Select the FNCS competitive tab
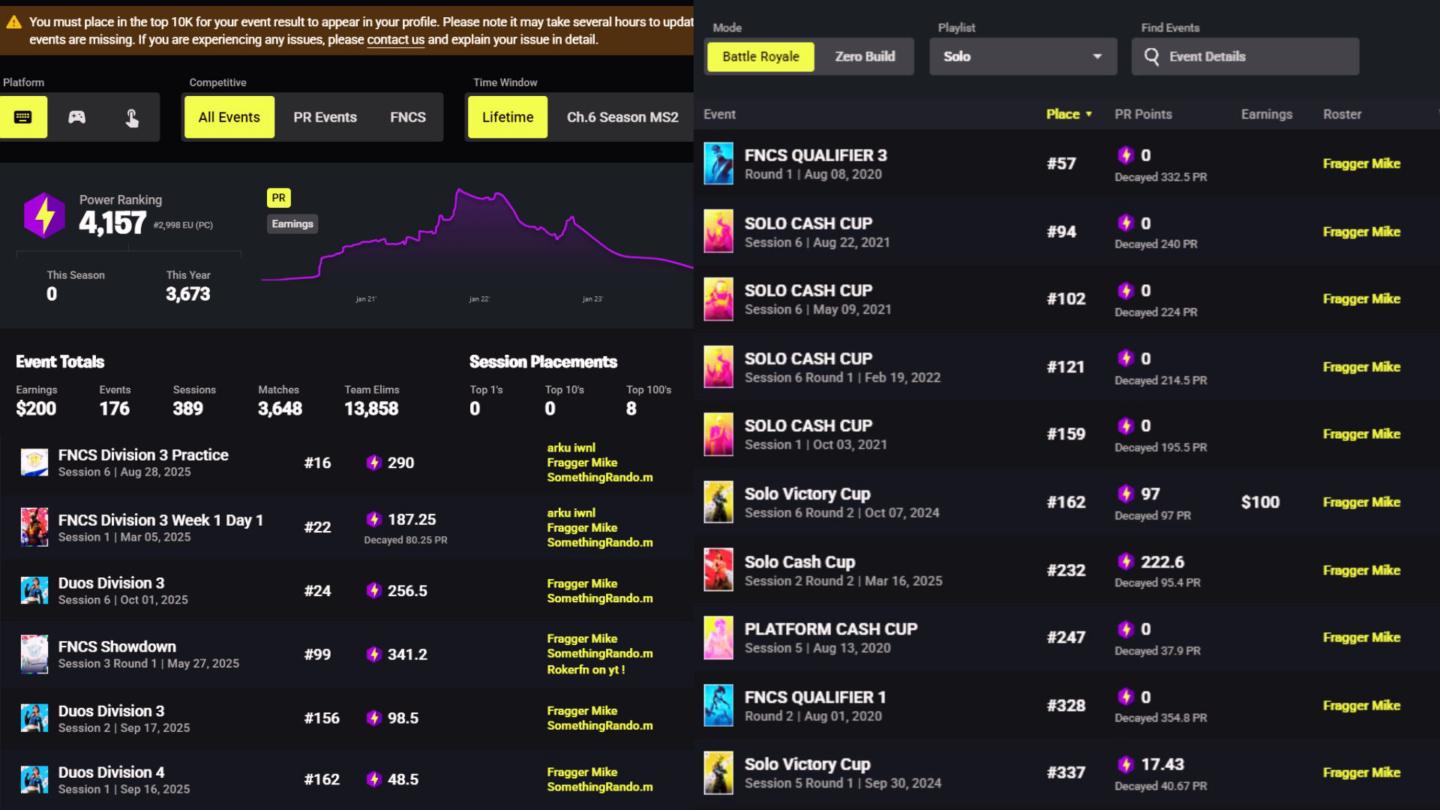Image resolution: width=1440 pixels, height=810 pixels. [408, 117]
